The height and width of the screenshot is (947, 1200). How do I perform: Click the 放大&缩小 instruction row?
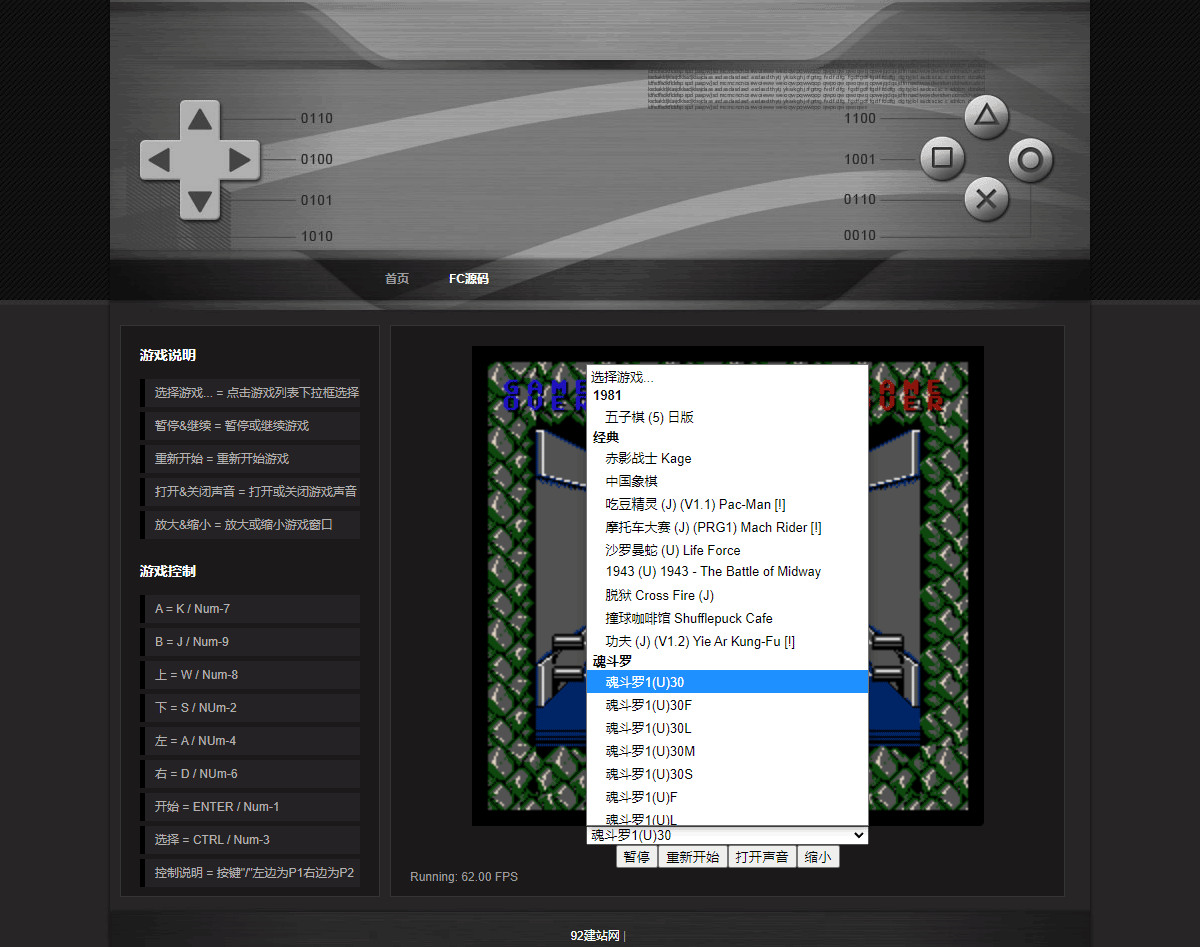coord(250,525)
